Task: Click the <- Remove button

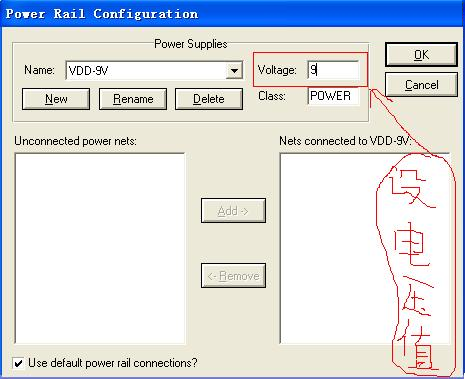Action: (x=233, y=276)
